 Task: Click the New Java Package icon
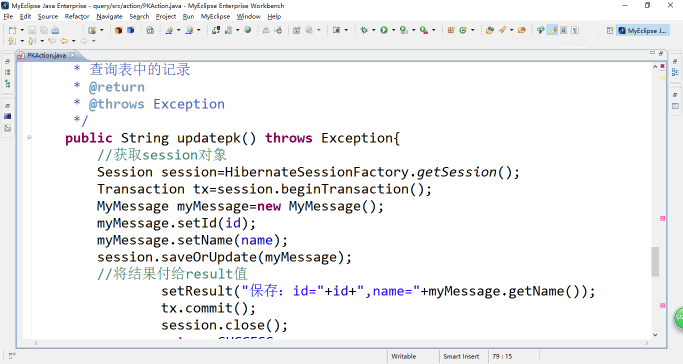451,30
